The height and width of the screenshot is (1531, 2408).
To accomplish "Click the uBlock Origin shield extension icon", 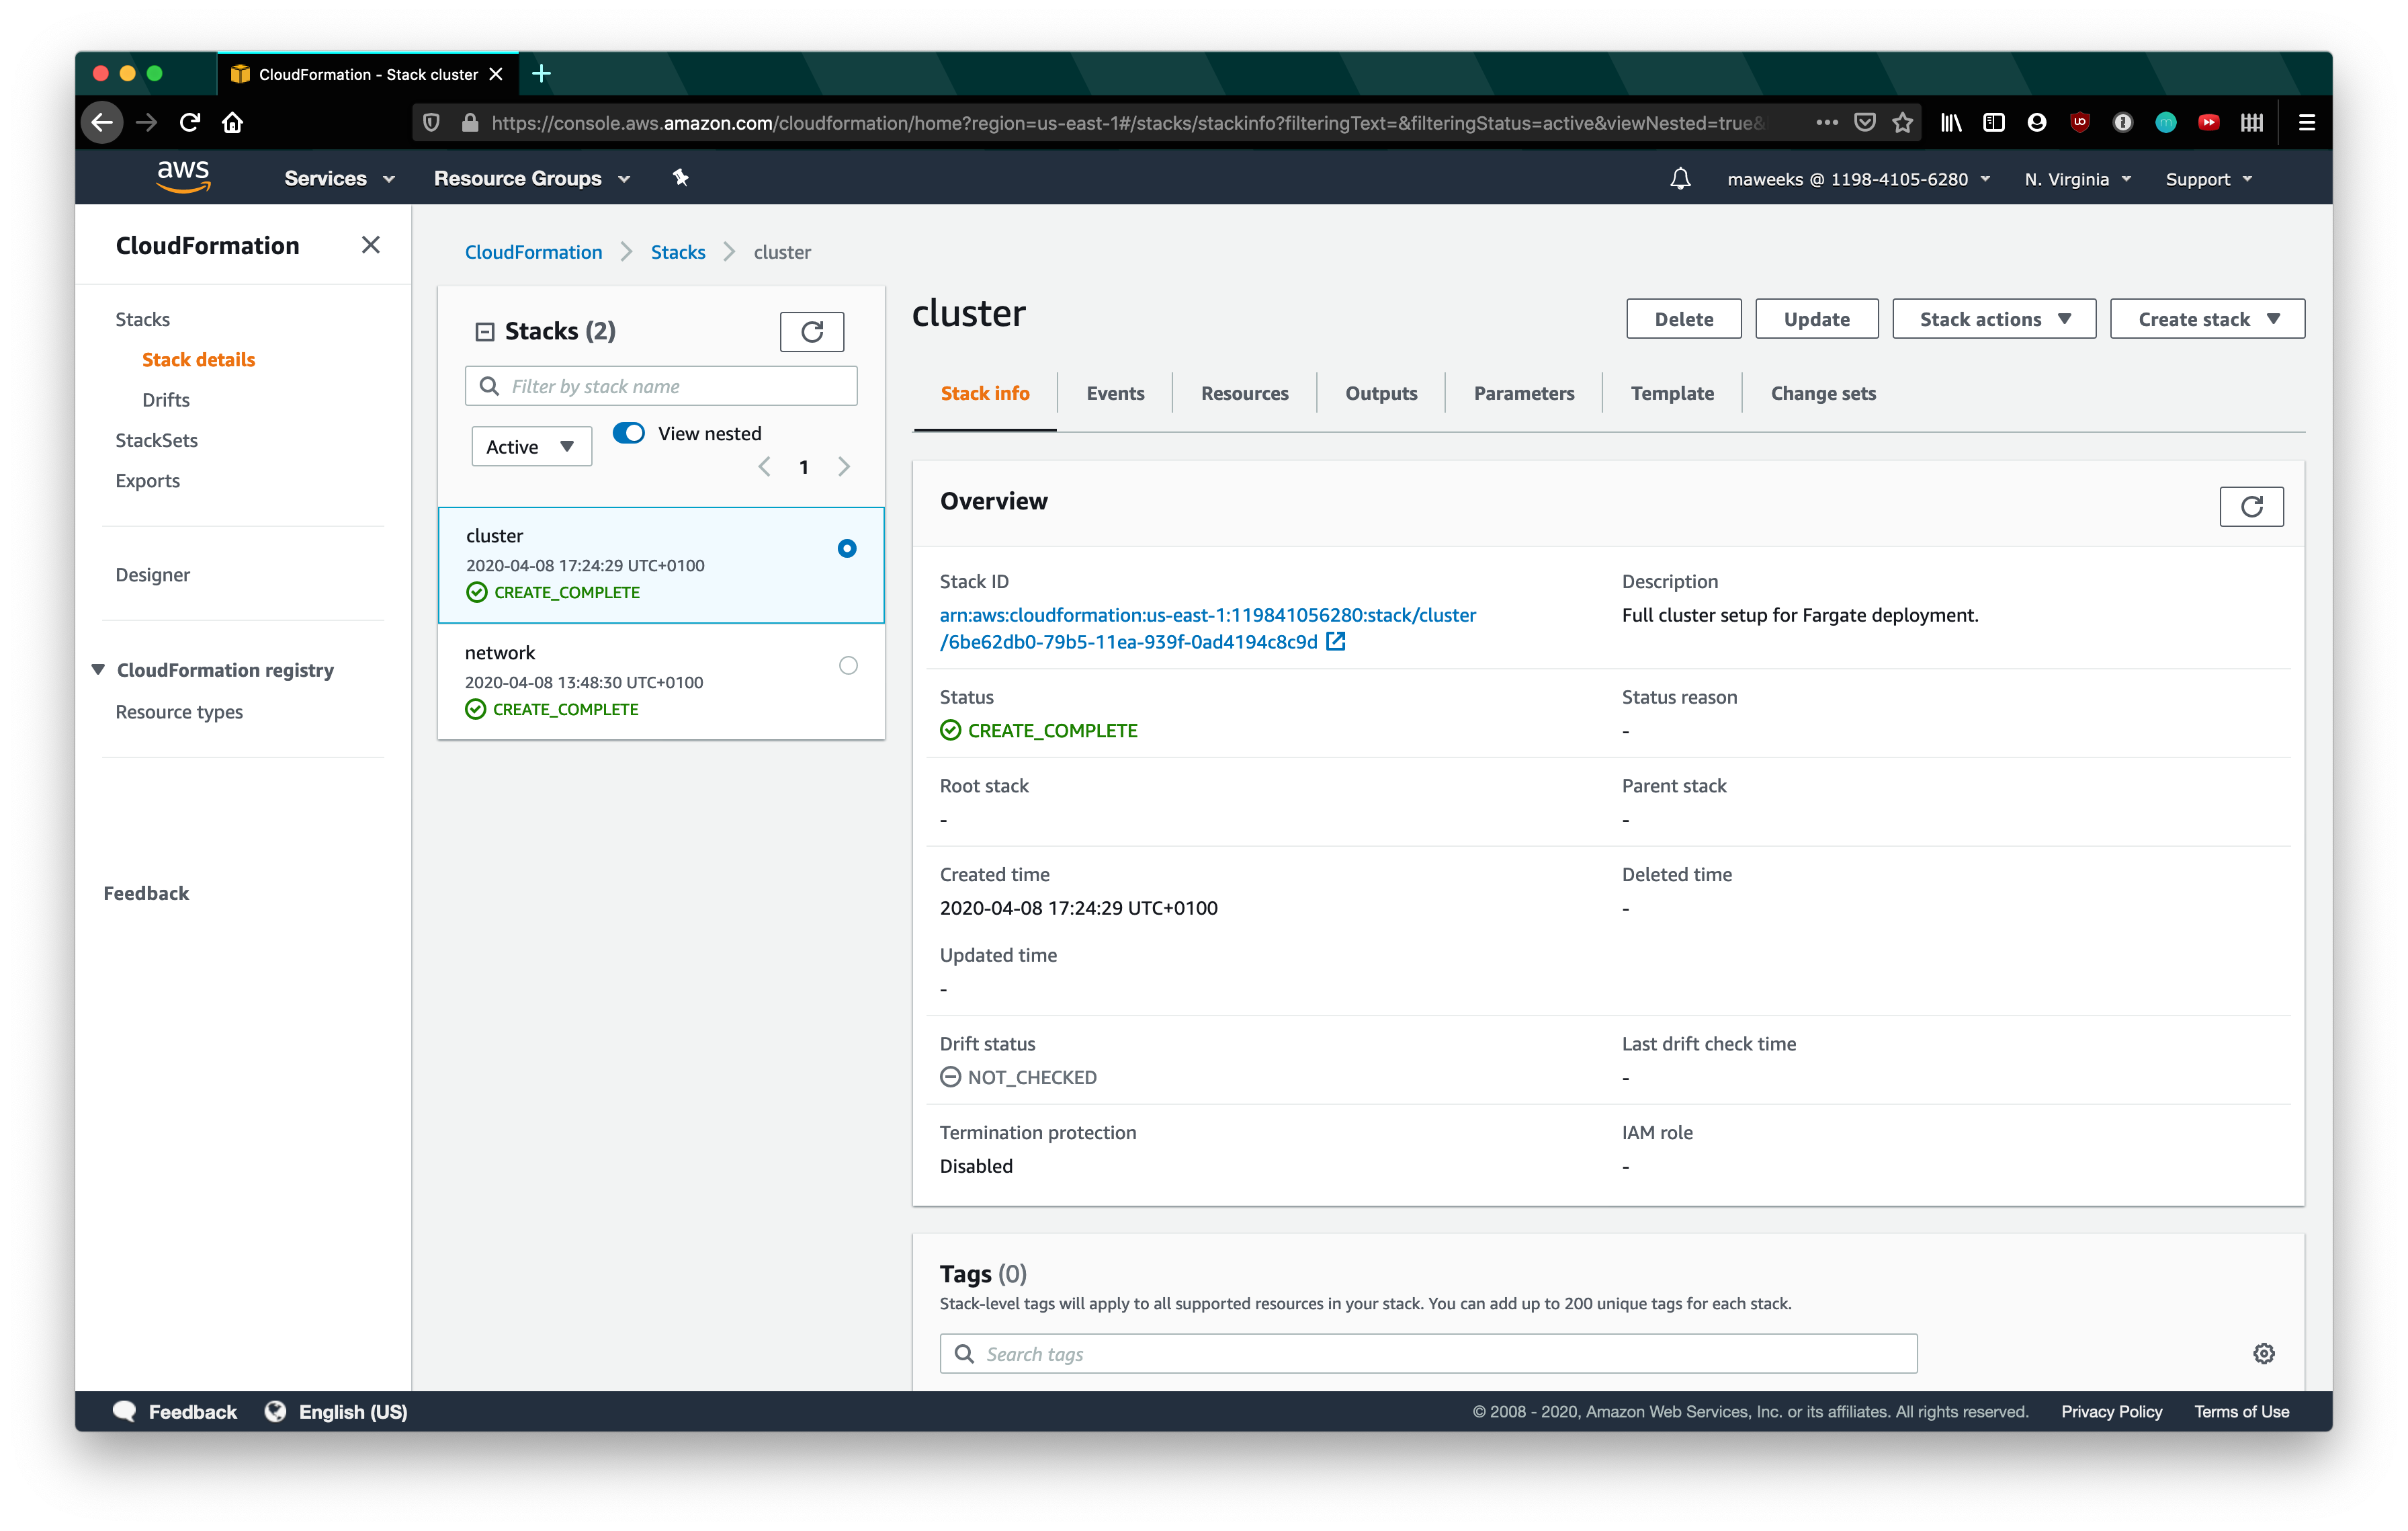I will coord(2079,123).
